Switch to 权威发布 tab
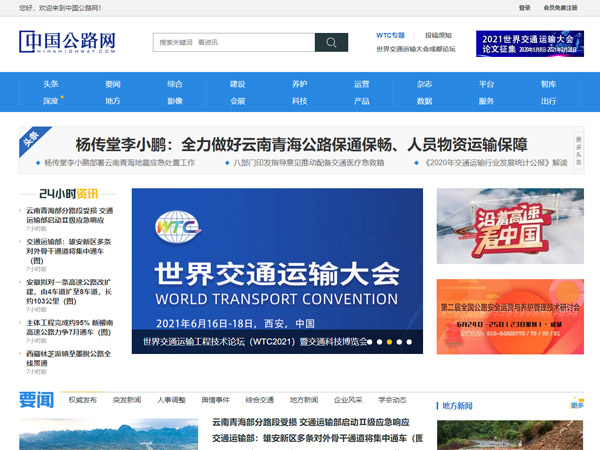Image resolution: width=600 pixels, height=450 pixels. coord(83,400)
